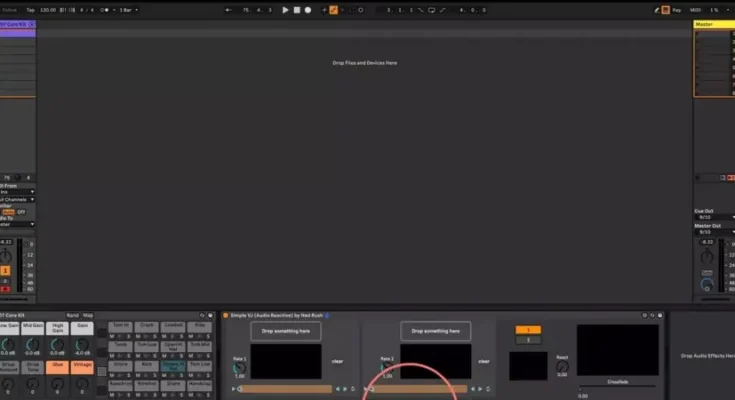Click the Rand button in the drum rack
The height and width of the screenshot is (400, 735).
pyautogui.click(x=73, y=315)
